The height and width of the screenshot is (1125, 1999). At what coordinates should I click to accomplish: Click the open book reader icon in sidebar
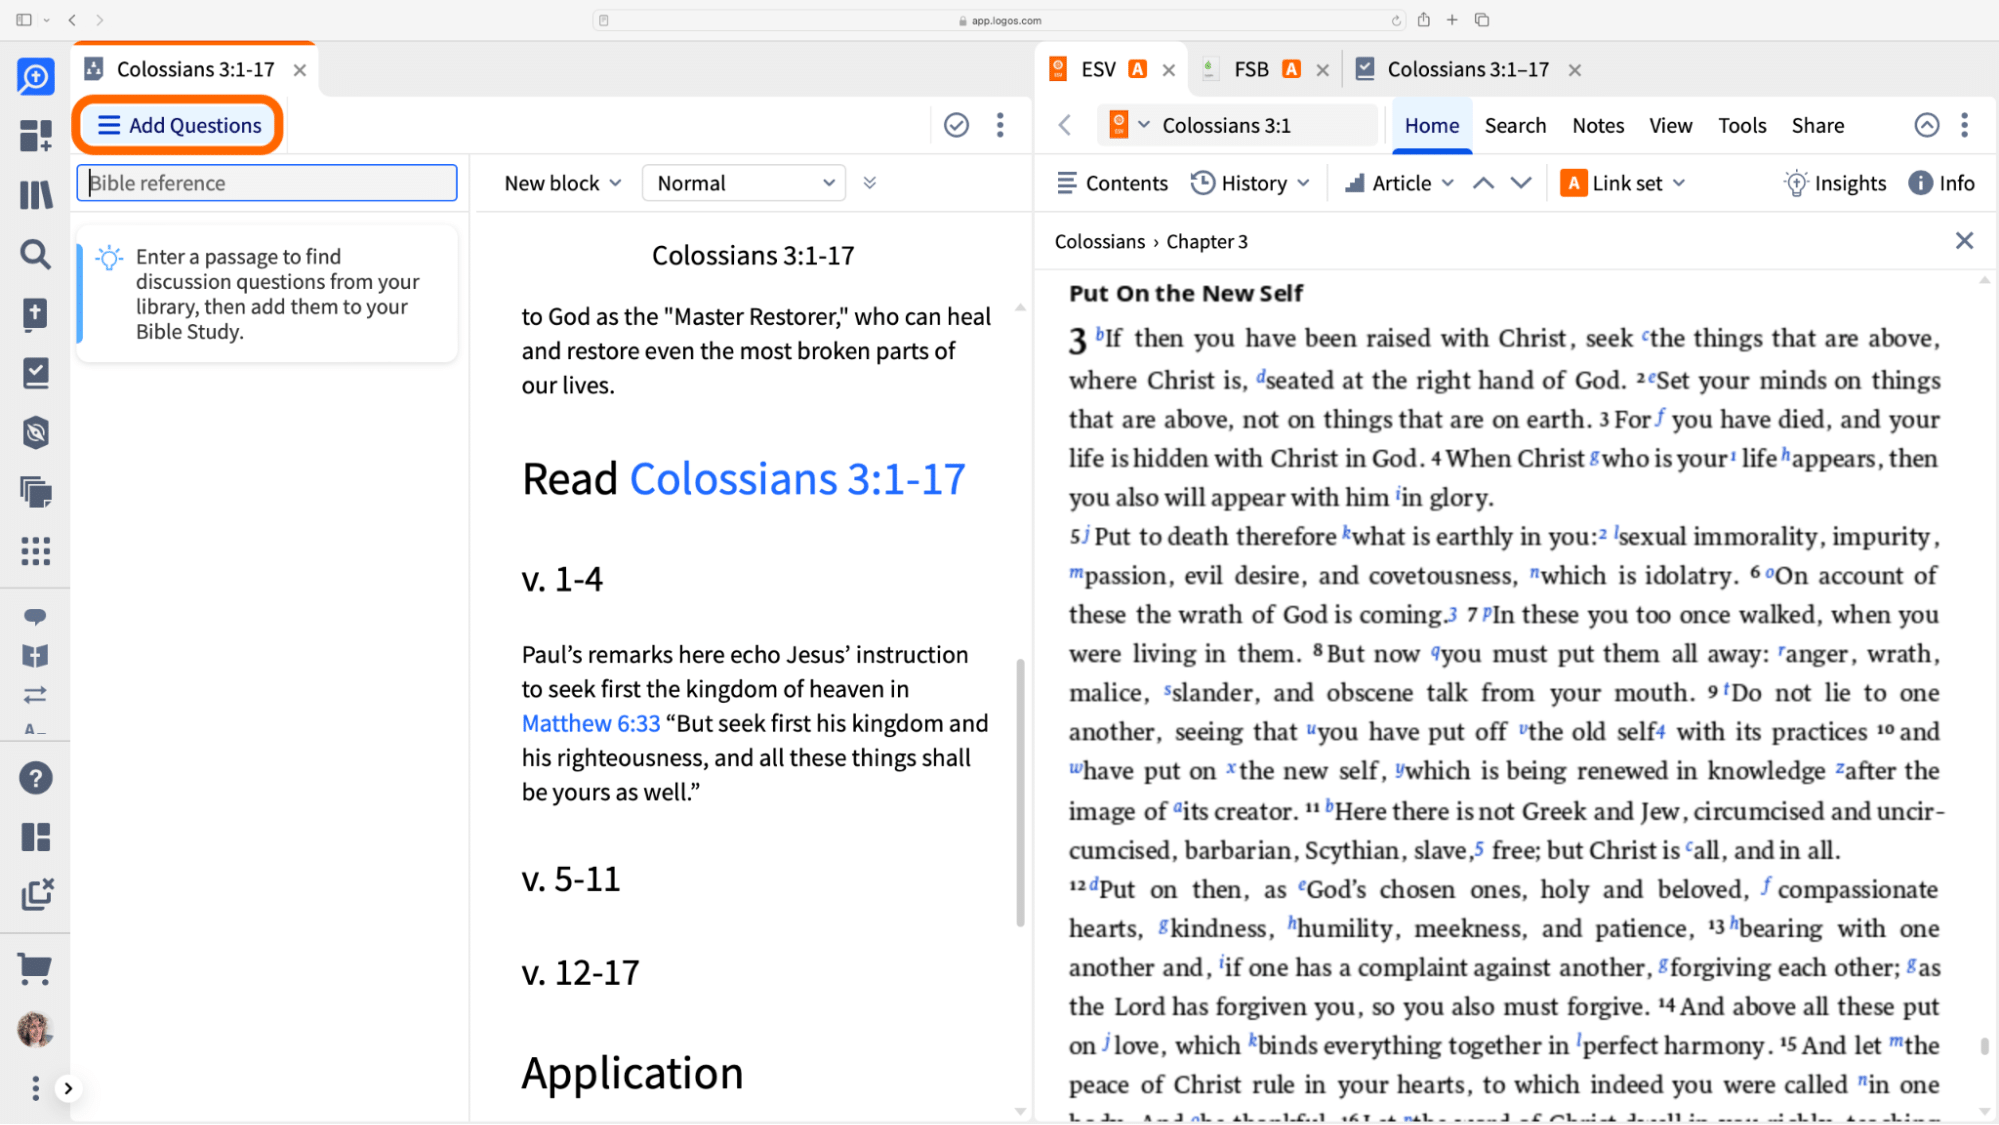[35, 655]
